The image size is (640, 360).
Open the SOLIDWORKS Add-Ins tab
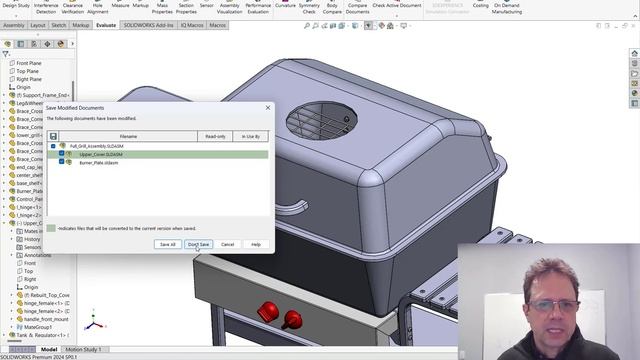click(x=149, y=25)
